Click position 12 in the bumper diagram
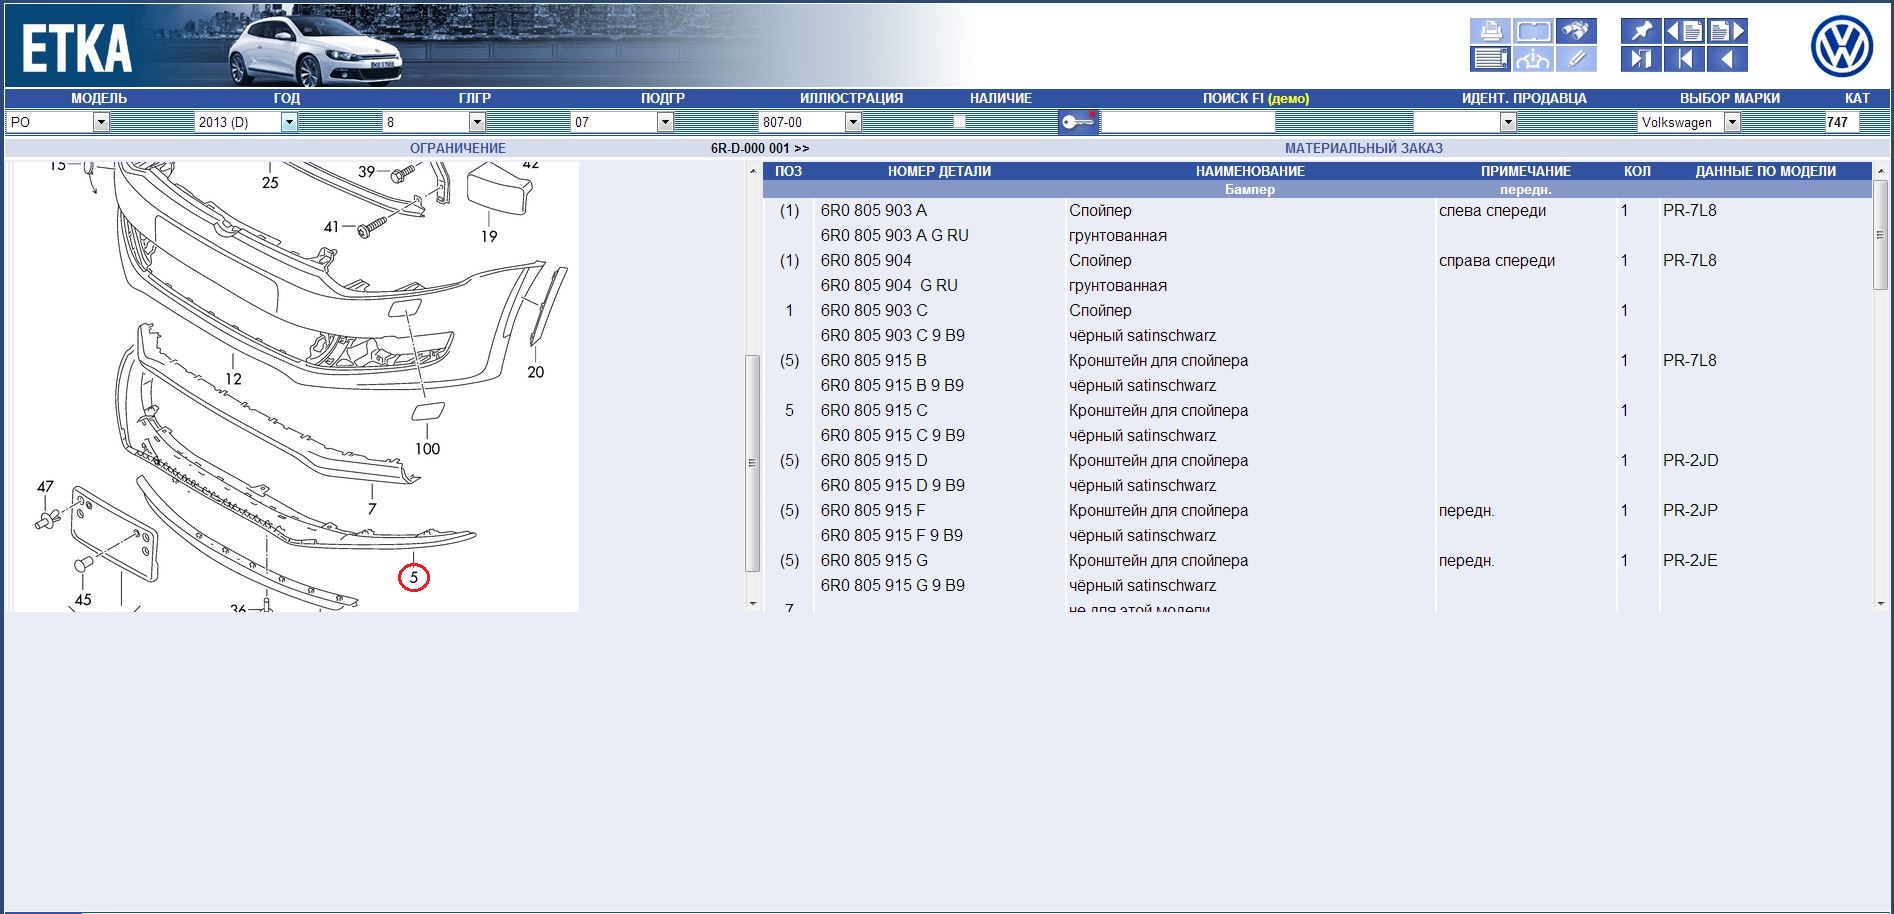Screen dimensions: 1894x914 (x=233, y=379)
